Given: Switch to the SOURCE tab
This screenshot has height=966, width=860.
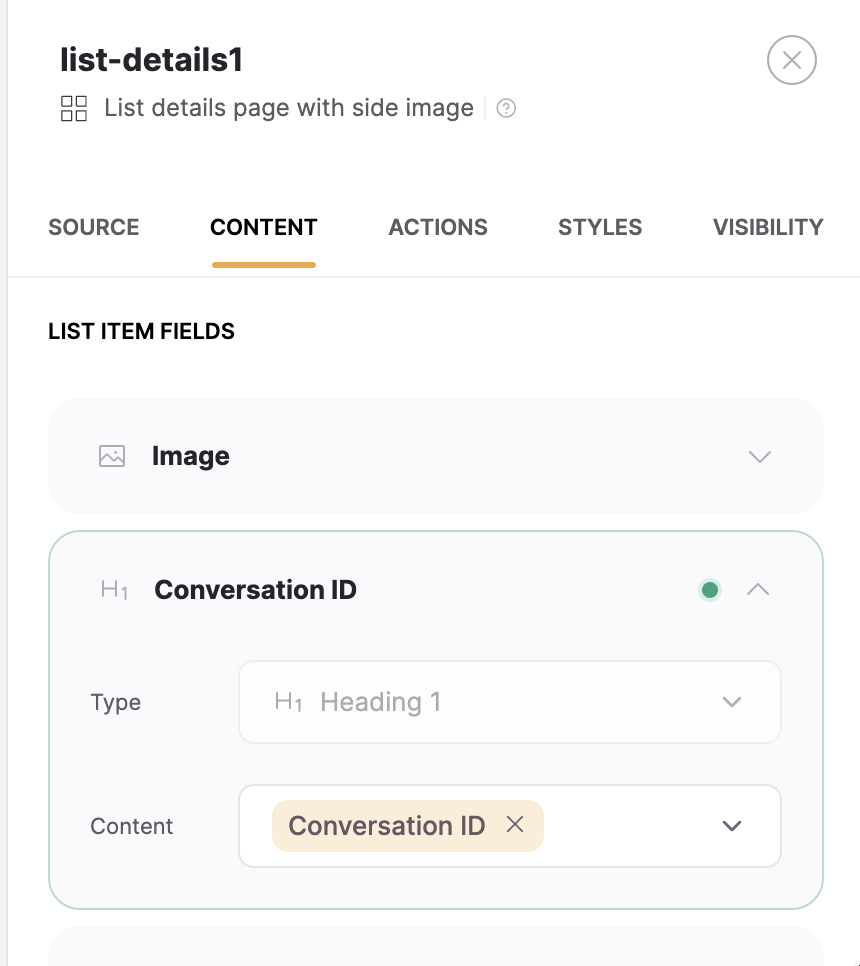Looking at the screenshot, I should coord(93,227).
